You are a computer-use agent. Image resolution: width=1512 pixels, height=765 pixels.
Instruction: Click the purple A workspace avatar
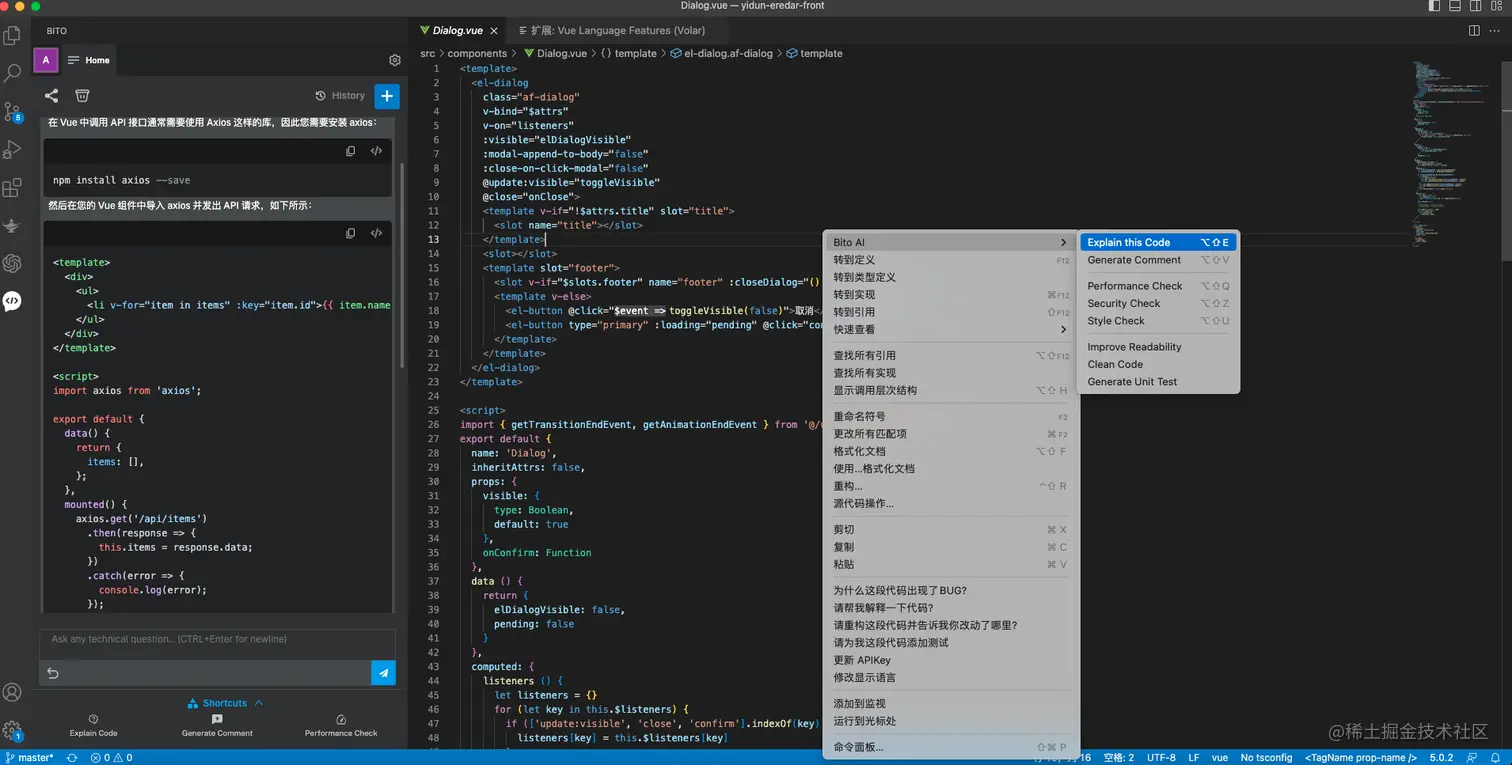[x=46, y=60]
